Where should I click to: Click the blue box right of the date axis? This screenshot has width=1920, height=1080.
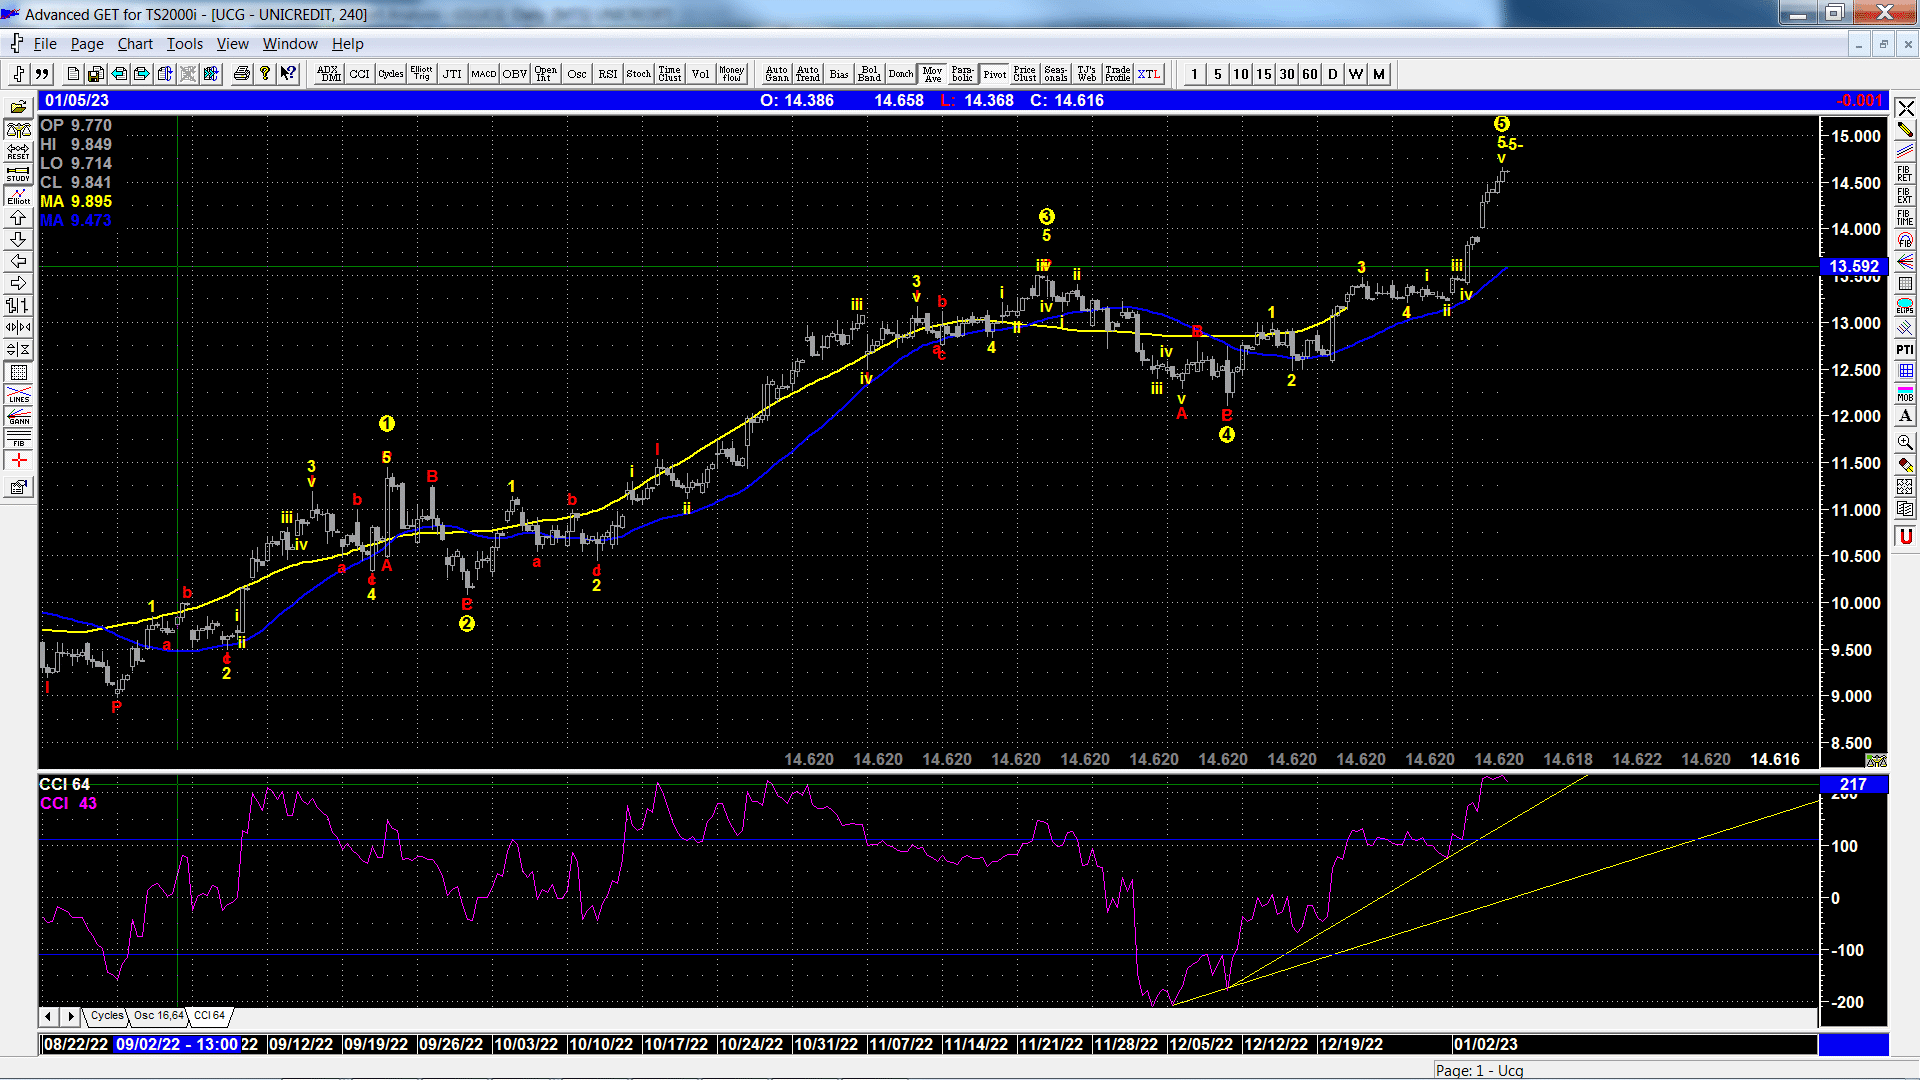(x=1853, y=1044)
